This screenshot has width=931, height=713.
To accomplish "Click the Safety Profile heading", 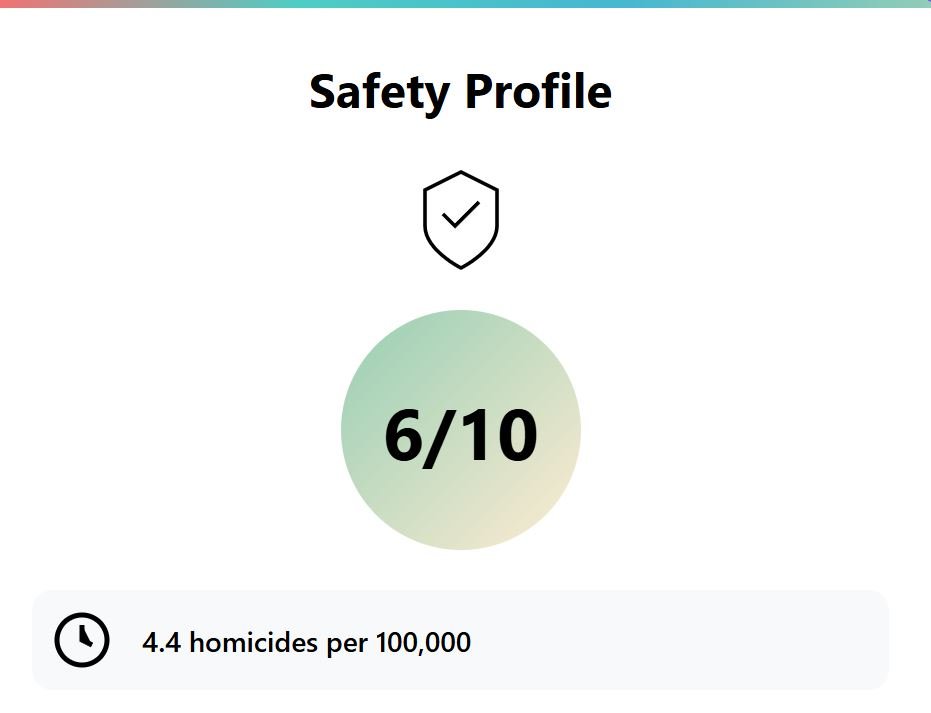I will click(461, 92).
